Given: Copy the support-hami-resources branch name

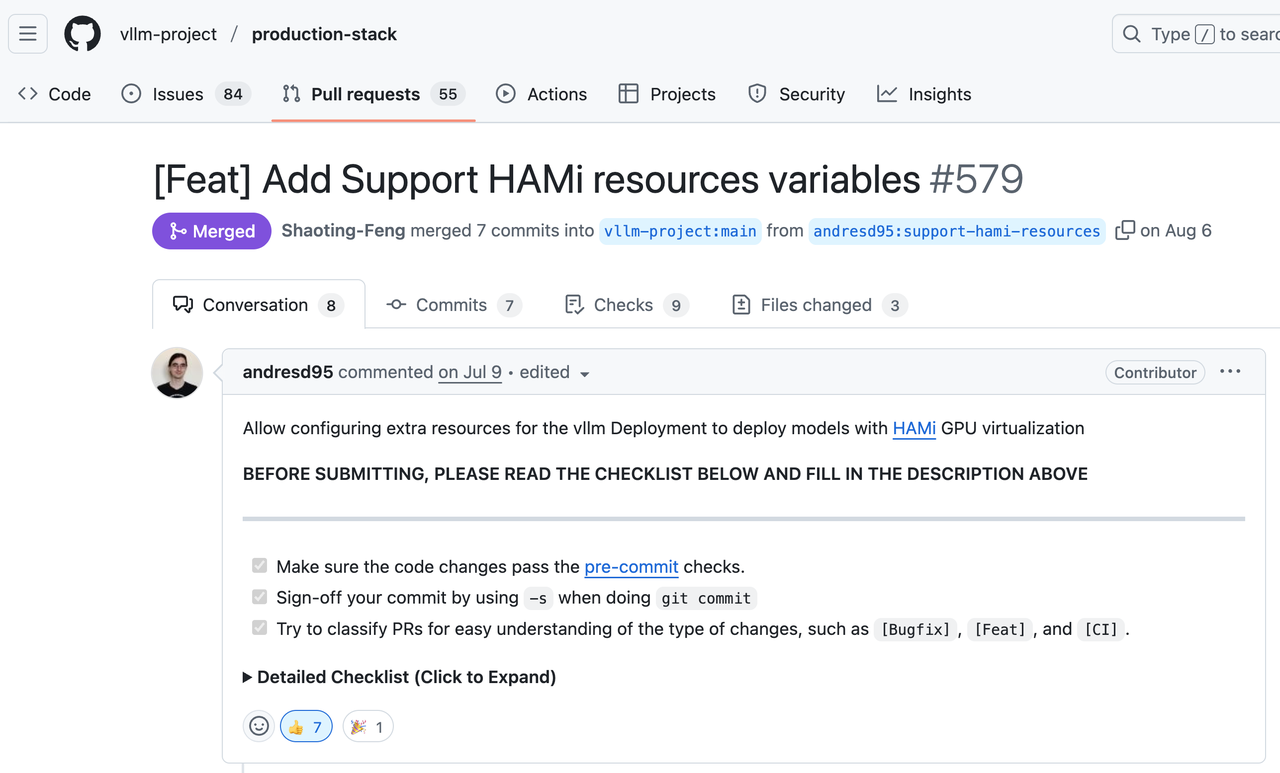Looking at the screenshot, I should (x=1124, y=230).
